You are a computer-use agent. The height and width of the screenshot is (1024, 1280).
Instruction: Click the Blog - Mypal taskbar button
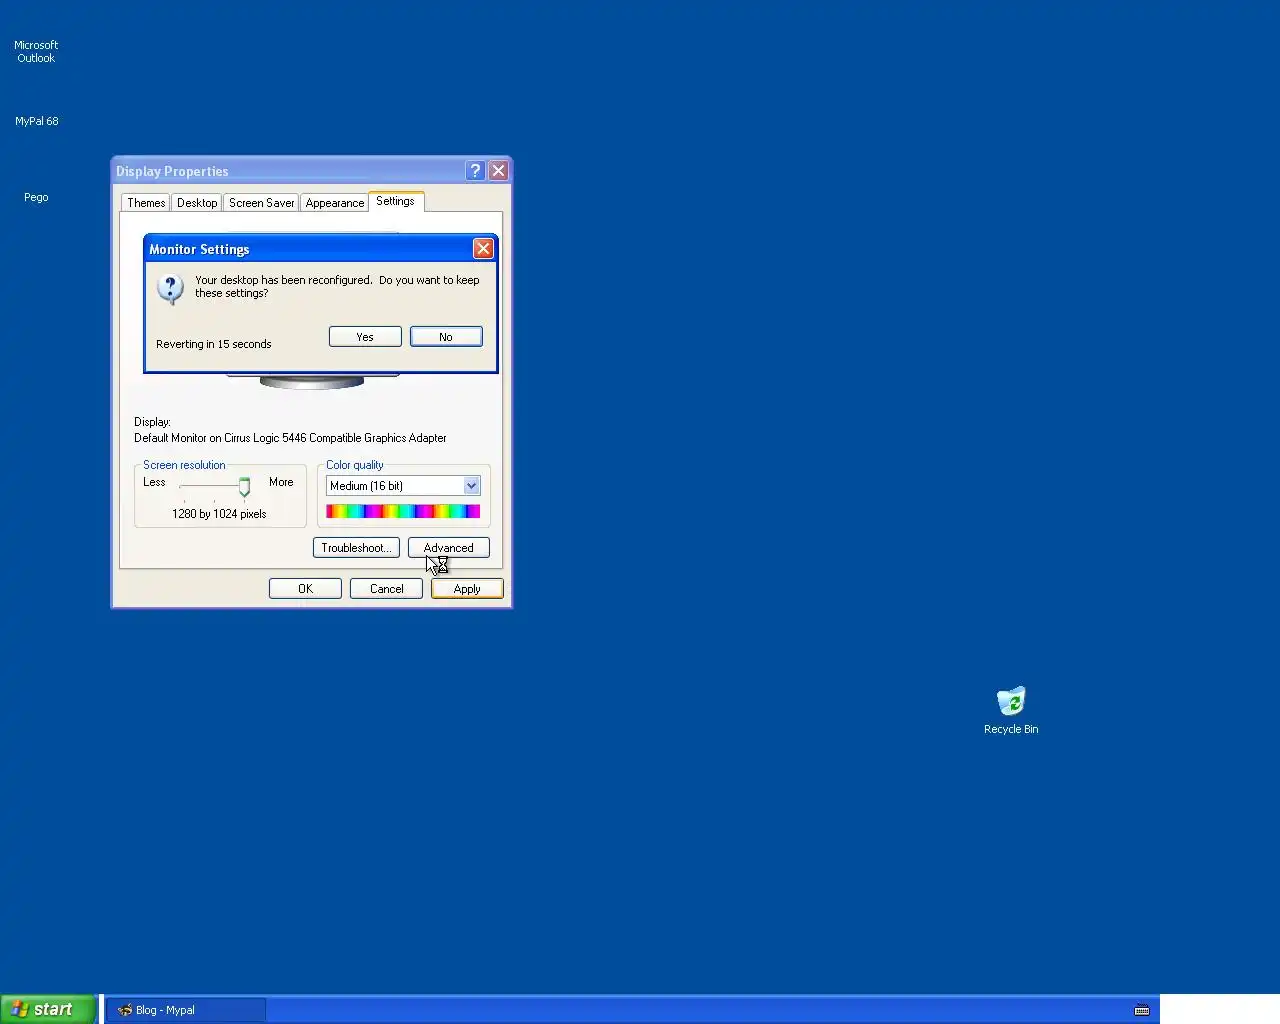coord(186,1010)
